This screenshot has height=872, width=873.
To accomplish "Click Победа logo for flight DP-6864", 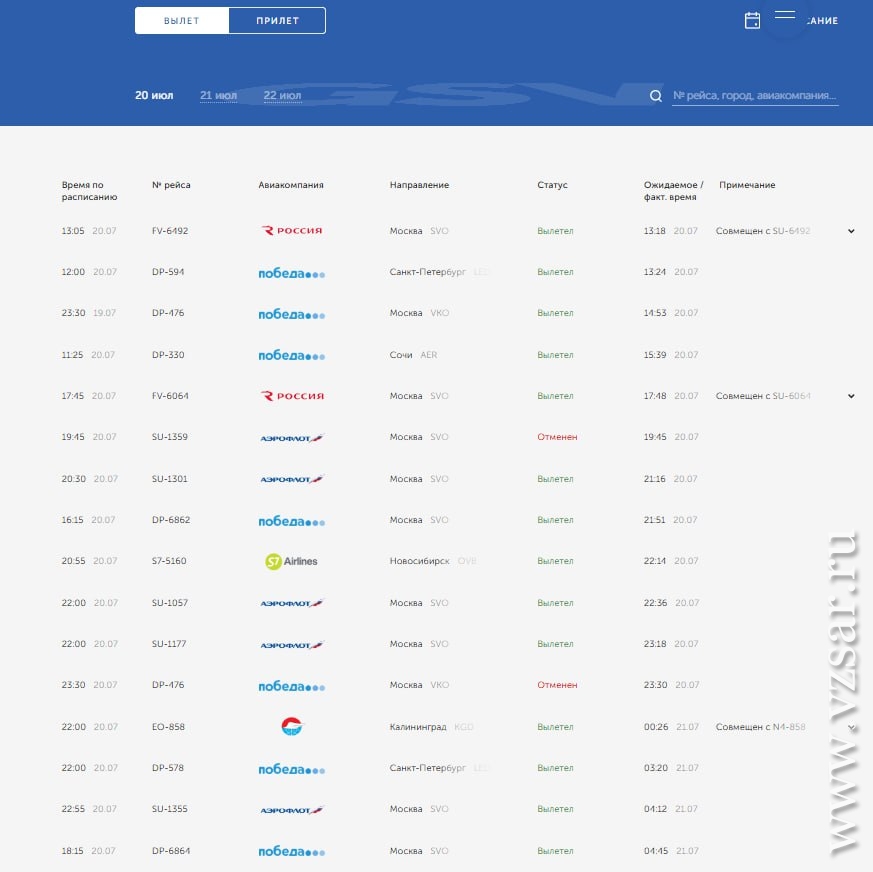I will 292,851.
